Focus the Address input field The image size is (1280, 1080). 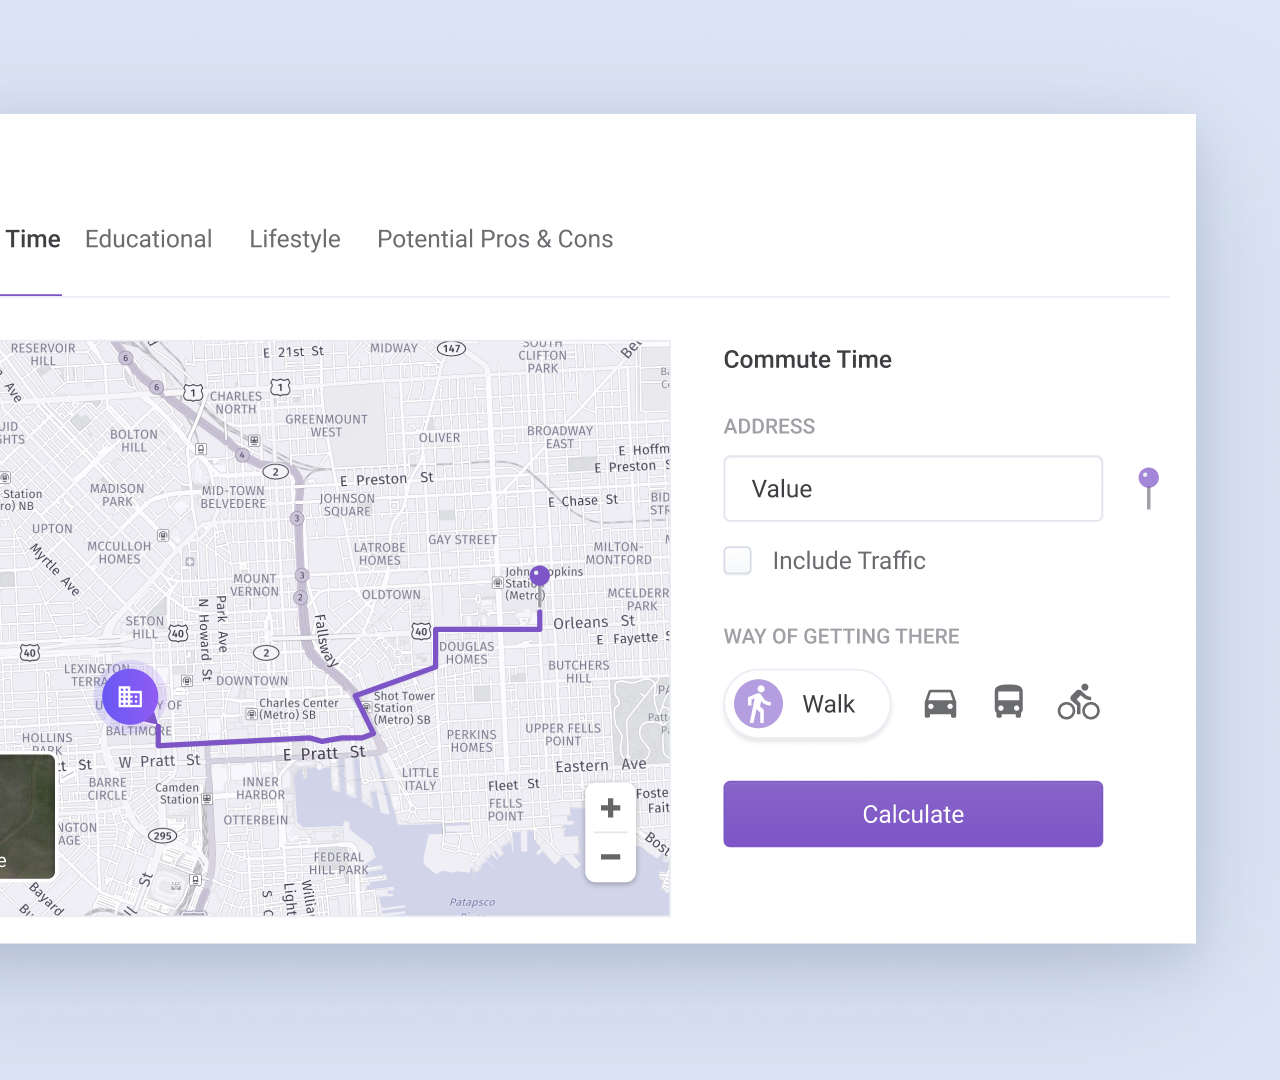tap(912, 489)
